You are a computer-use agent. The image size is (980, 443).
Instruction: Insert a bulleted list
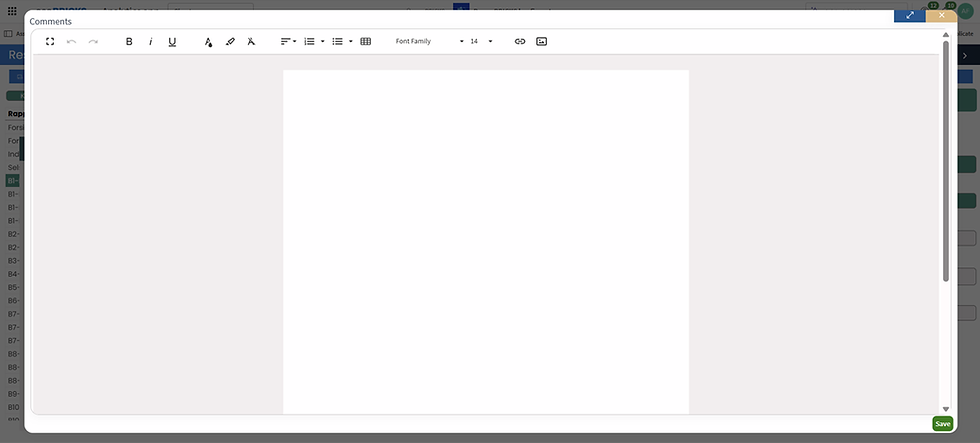(338, 41)
